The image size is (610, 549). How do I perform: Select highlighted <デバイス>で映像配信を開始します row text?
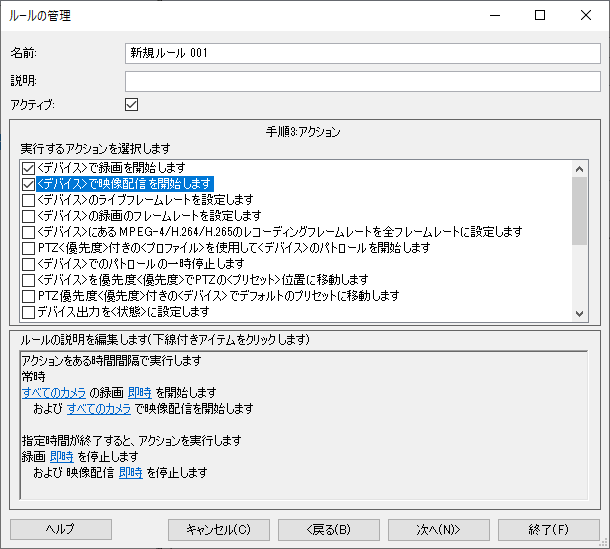click(x=124, y=184)
